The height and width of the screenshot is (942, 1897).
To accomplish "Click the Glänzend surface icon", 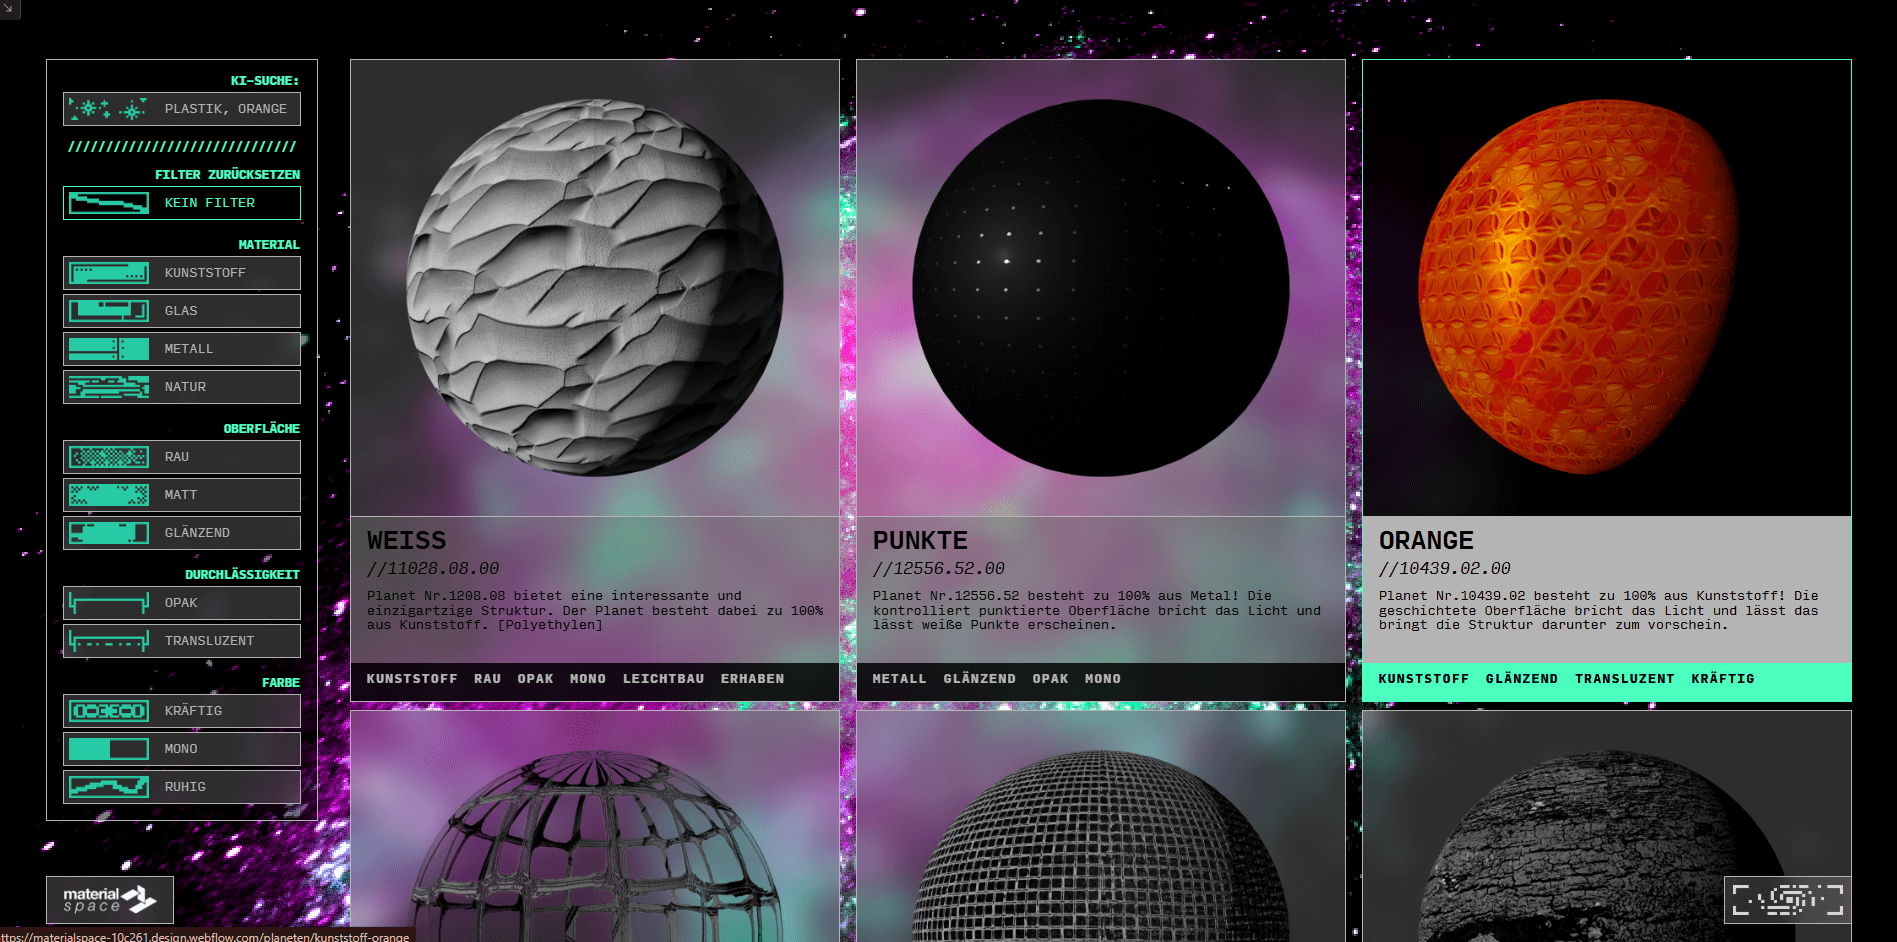I will pyautogui.click(x=108, y=533).
